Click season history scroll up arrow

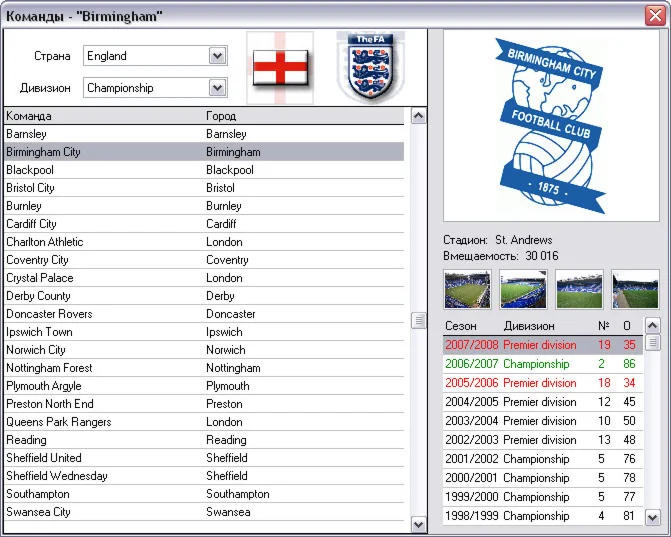(x=652, y=326)
